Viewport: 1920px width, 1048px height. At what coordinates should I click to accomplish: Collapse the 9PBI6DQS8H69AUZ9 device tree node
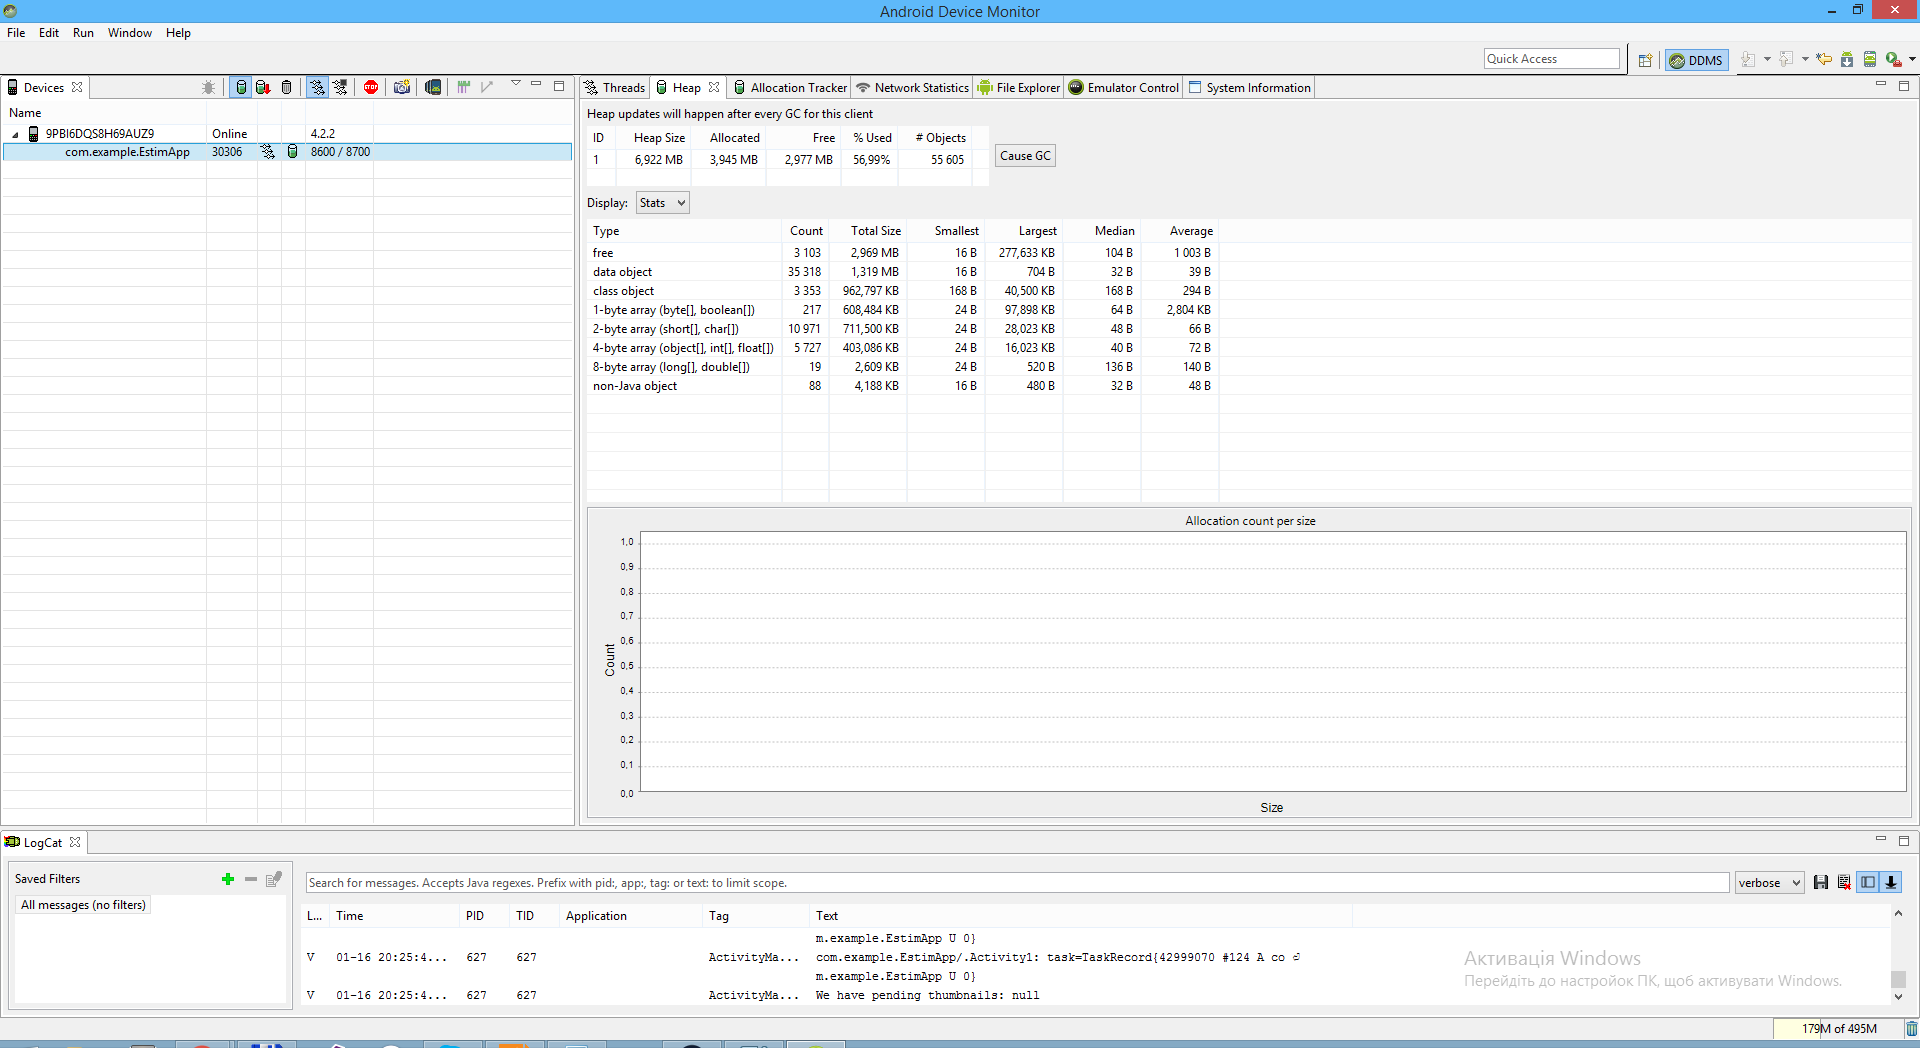tap(15, 134)
